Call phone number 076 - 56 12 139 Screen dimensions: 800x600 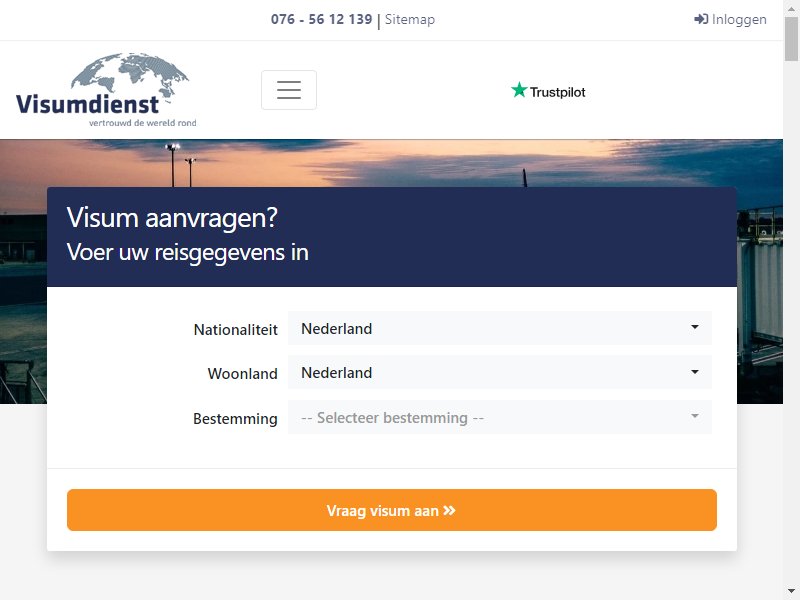pyautogui.click(x=321, y=19)
